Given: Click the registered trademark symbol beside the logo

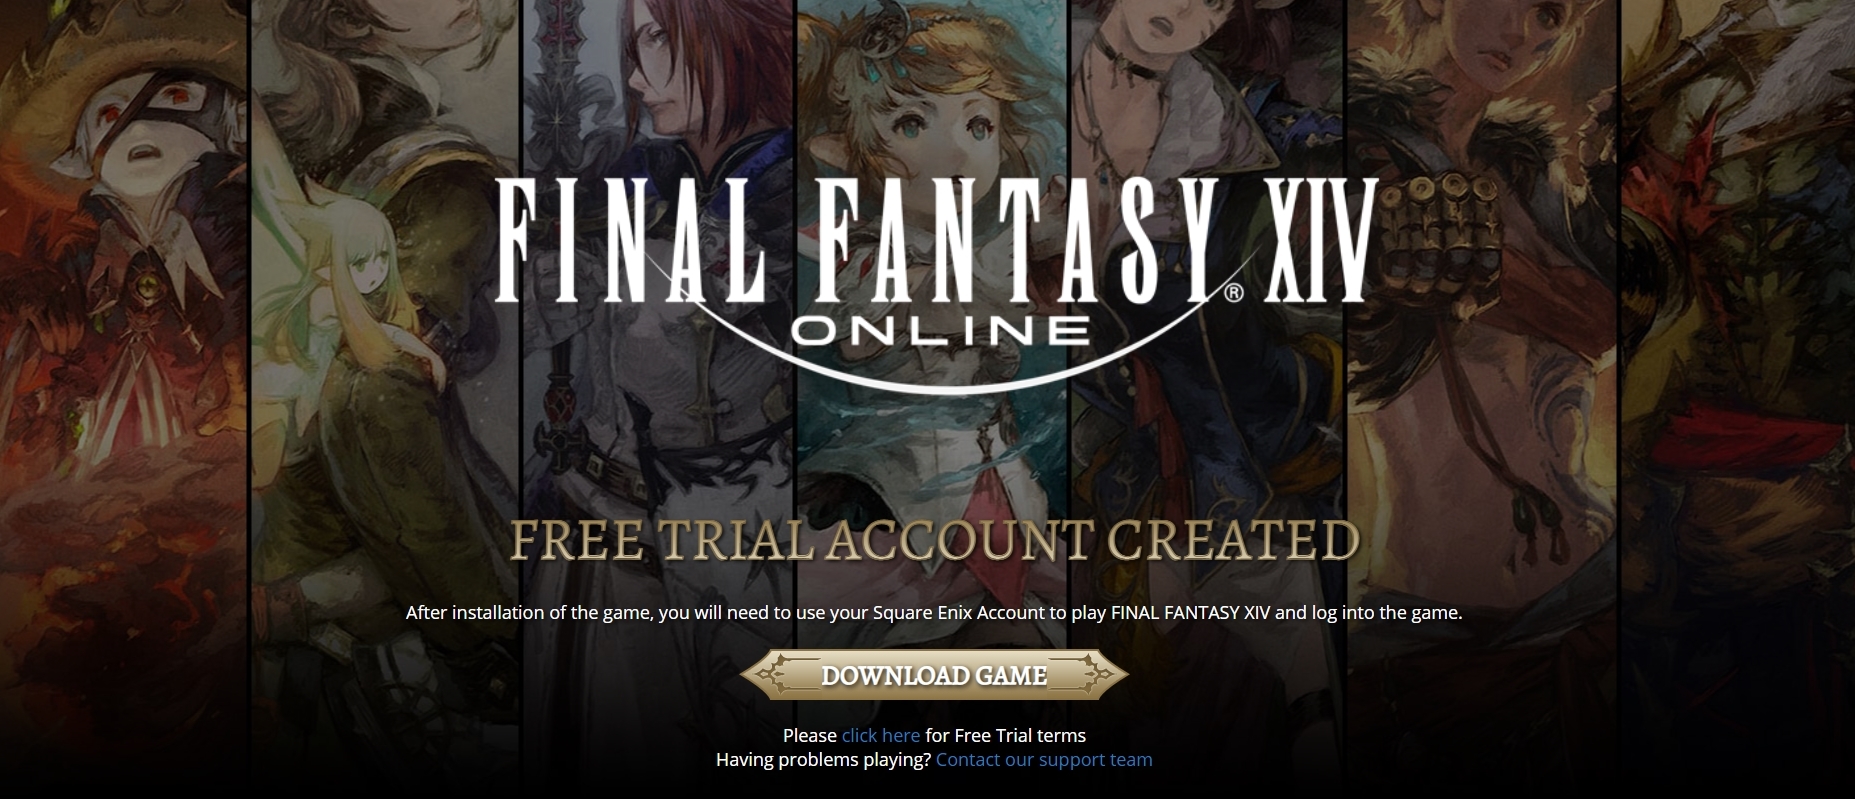Looking at the screenshot, I should pos(1233,292).
